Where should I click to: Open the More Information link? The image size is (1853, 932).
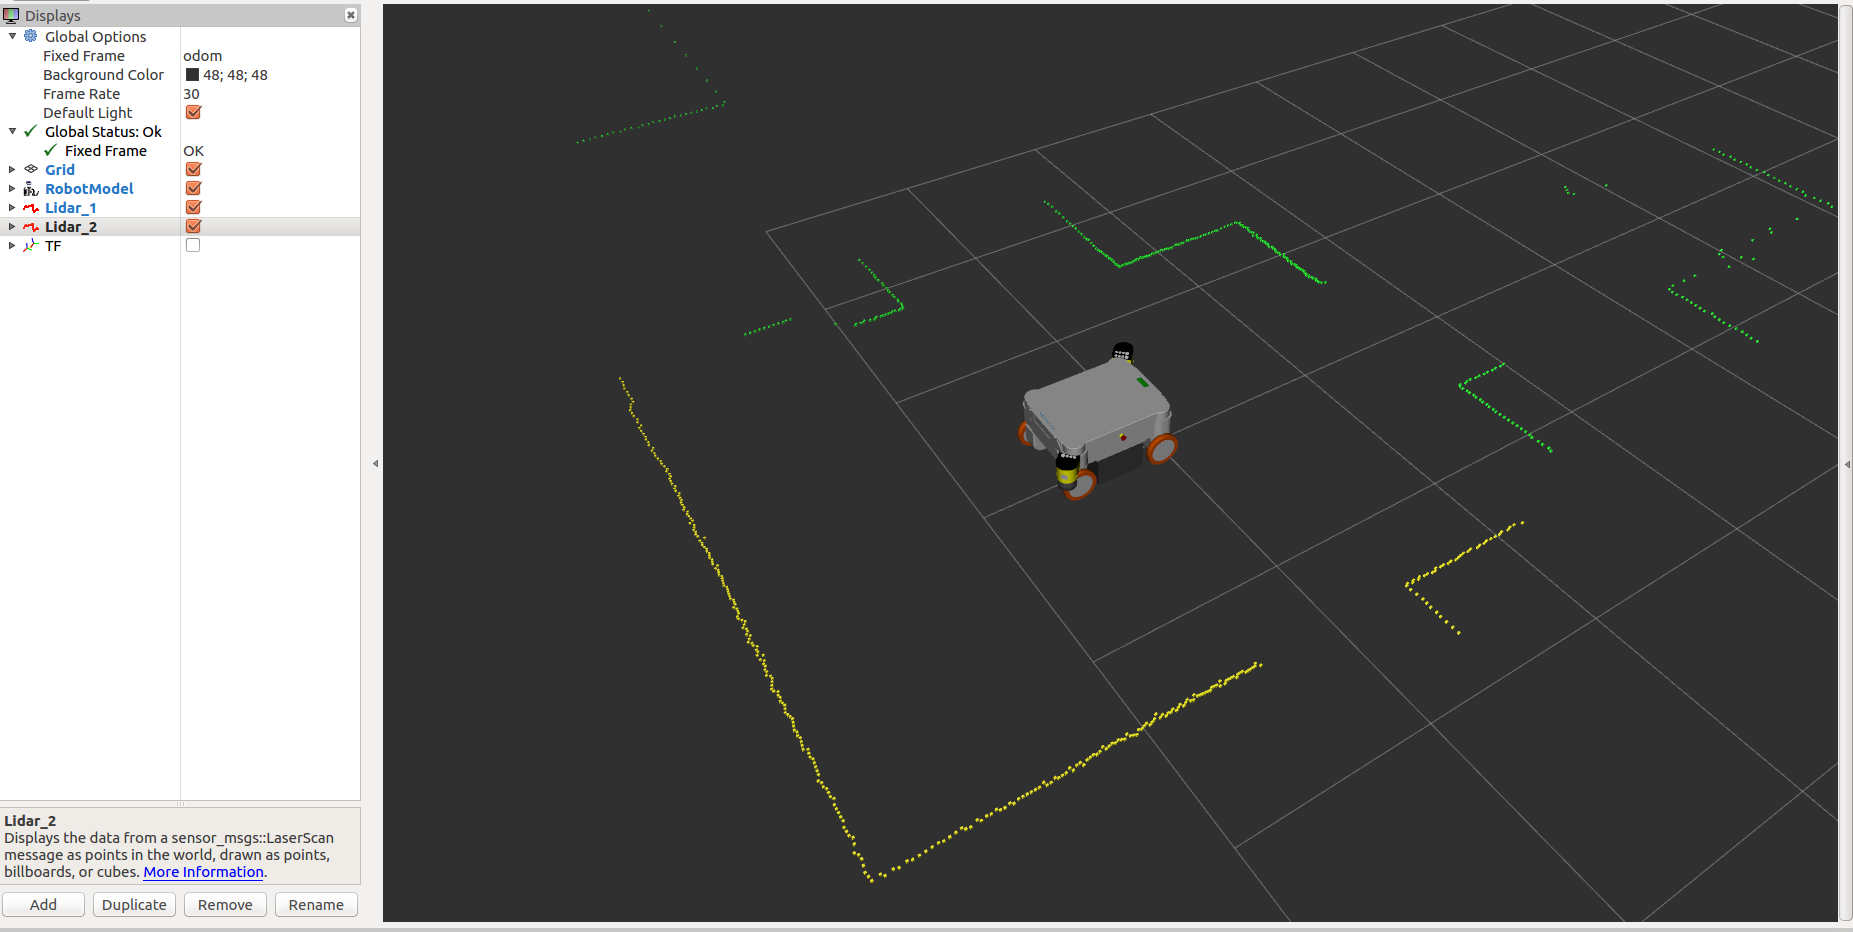pos(203,872)
